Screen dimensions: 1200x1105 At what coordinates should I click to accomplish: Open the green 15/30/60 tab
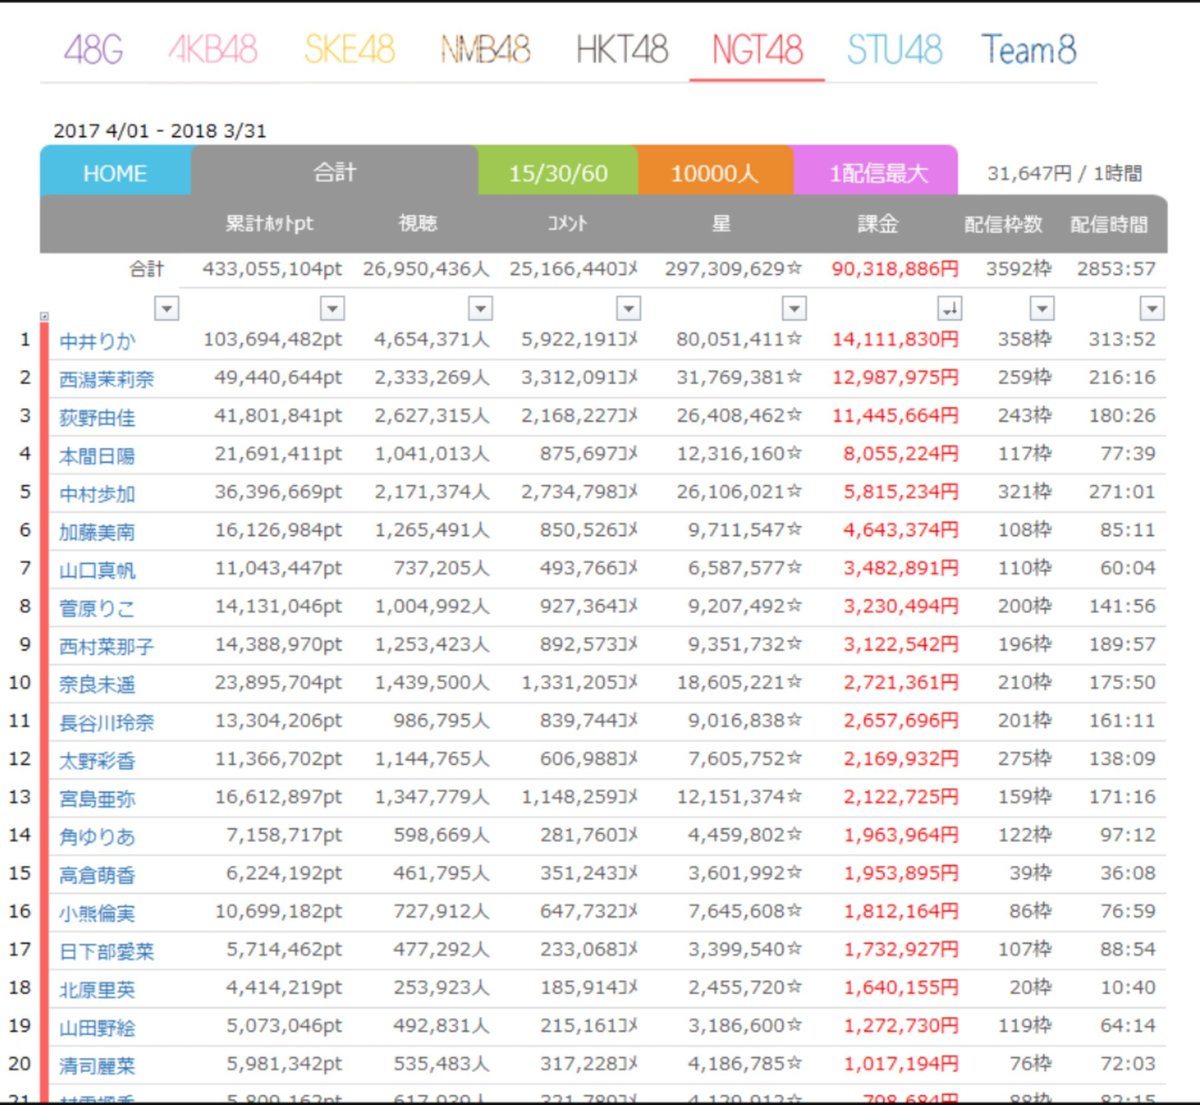click(557, 173)
